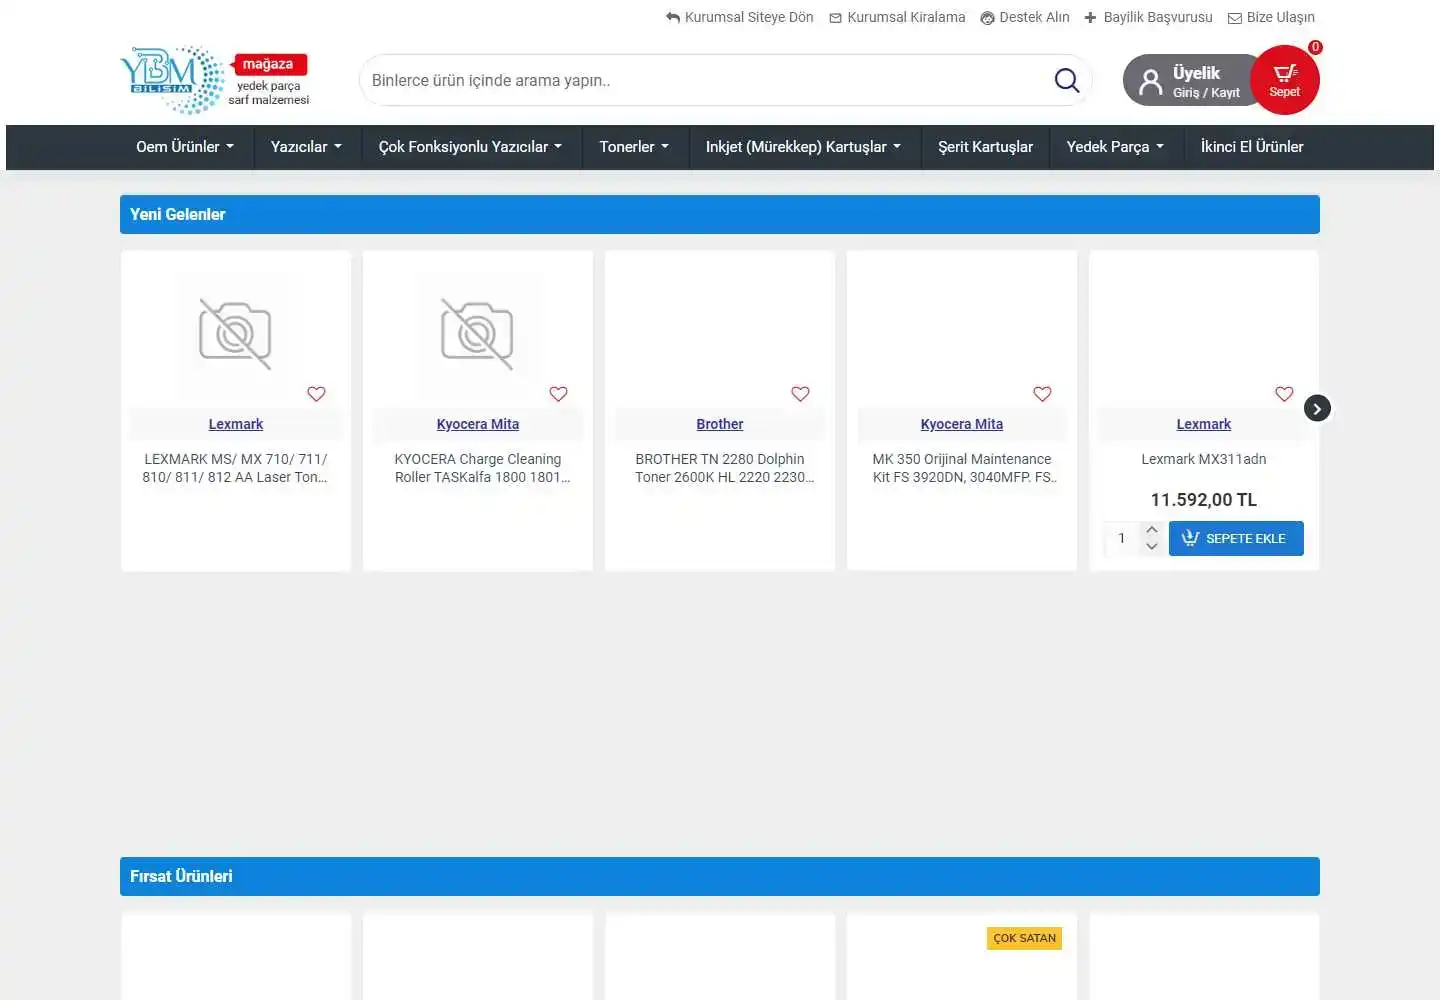Open the İkinci El Ürünler category
Screen dimensions: 1440x1000
pos(1252,147)
